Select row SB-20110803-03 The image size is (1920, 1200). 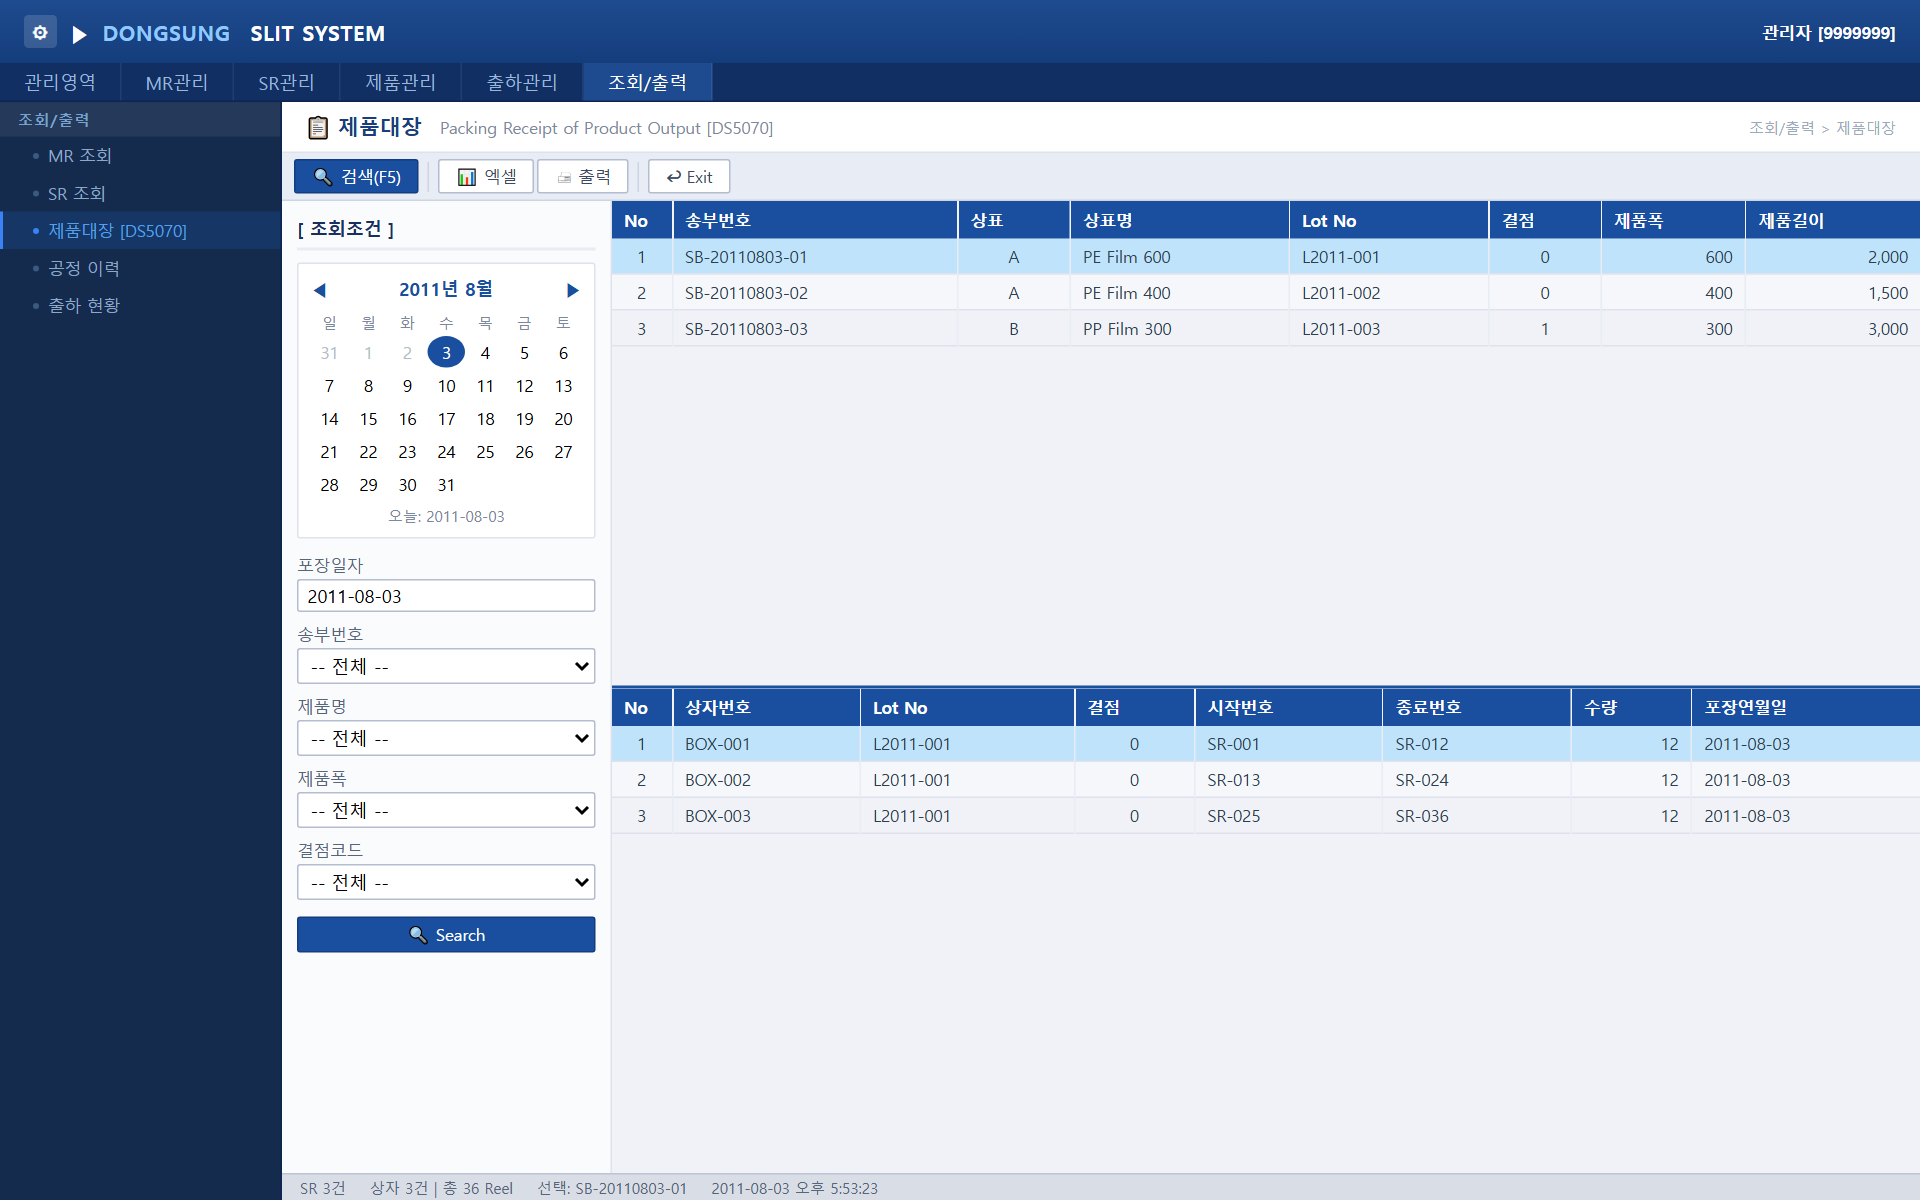pos(1266,329)
